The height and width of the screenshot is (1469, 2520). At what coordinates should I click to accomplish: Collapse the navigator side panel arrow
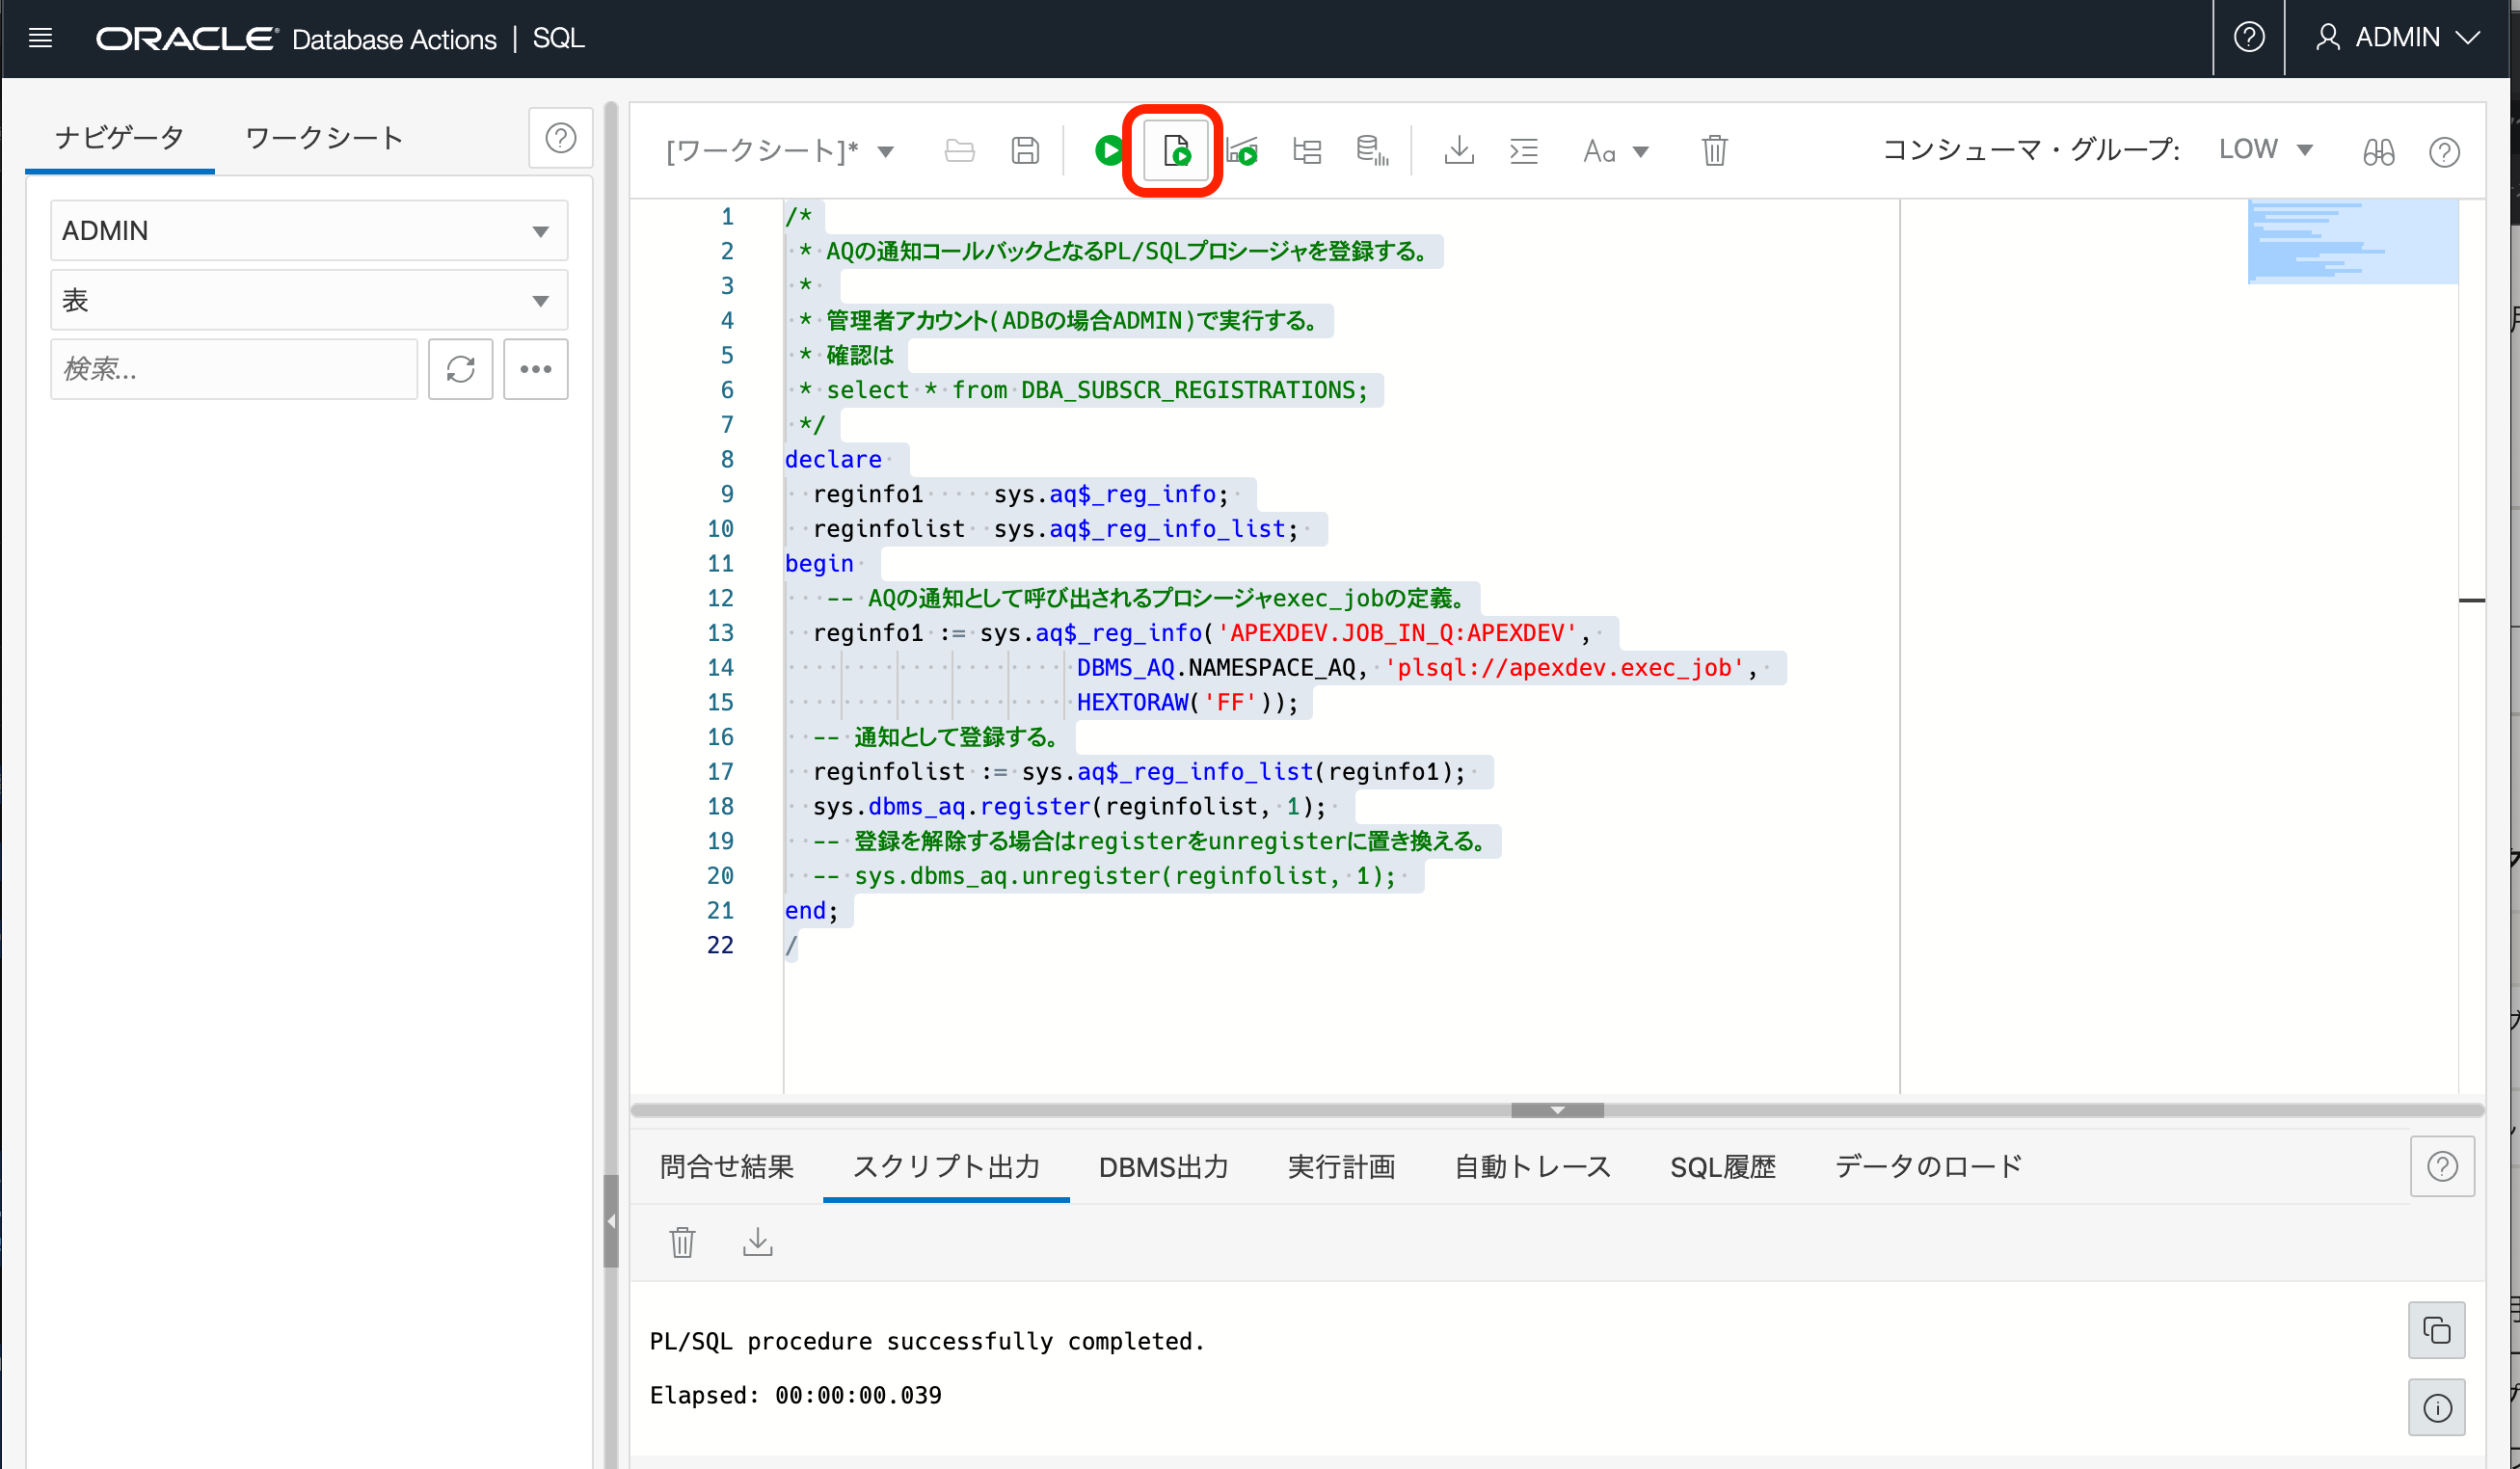(x=611, y=1221)
